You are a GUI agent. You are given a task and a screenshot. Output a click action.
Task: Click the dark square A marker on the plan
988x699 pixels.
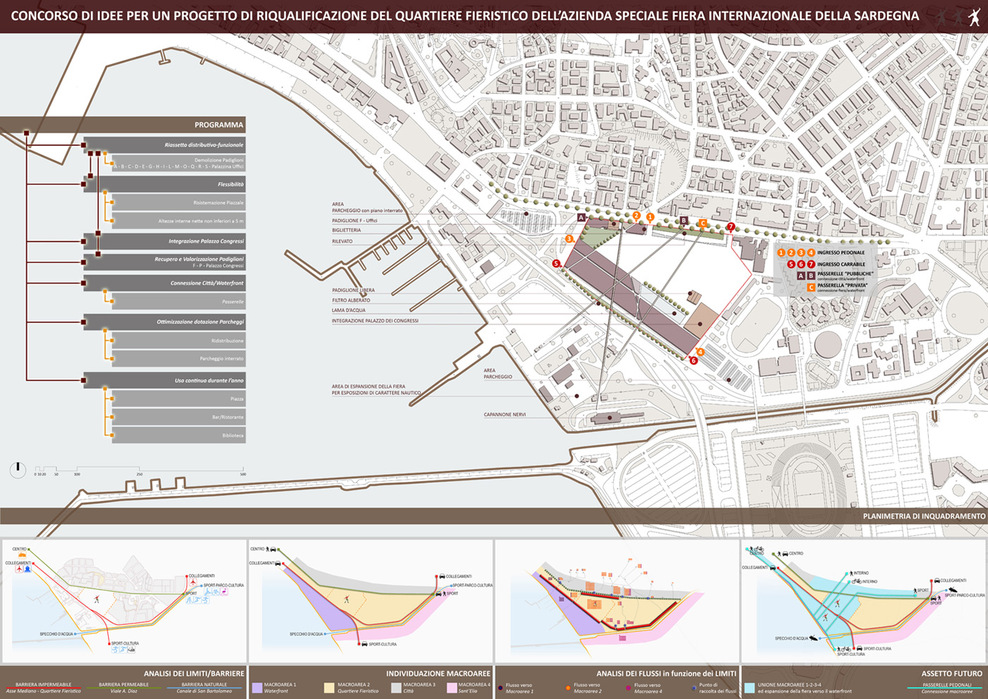(x=582, y=217)
